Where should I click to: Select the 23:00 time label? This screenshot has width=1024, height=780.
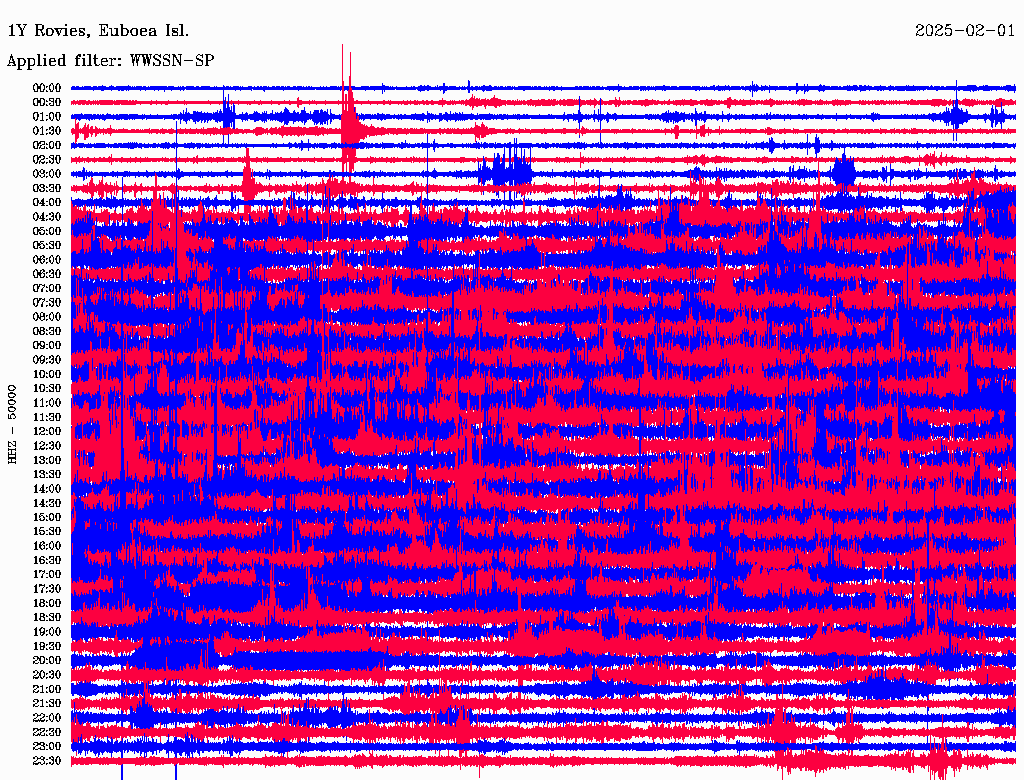(x=47, y=746)
